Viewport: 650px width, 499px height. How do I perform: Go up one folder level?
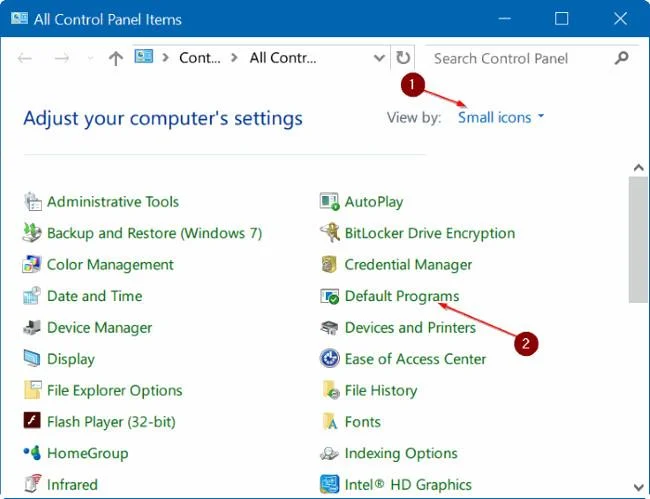point(116,58)
